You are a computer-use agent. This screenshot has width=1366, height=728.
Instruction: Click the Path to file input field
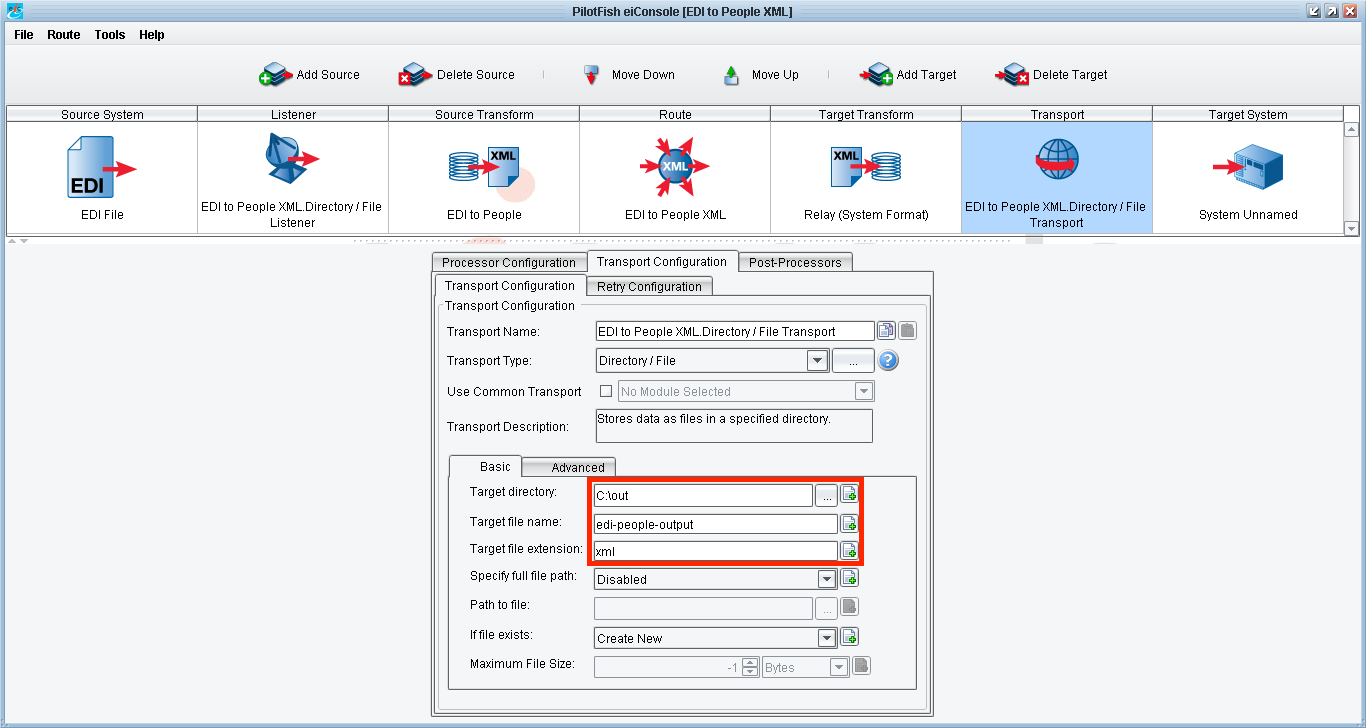703,608
